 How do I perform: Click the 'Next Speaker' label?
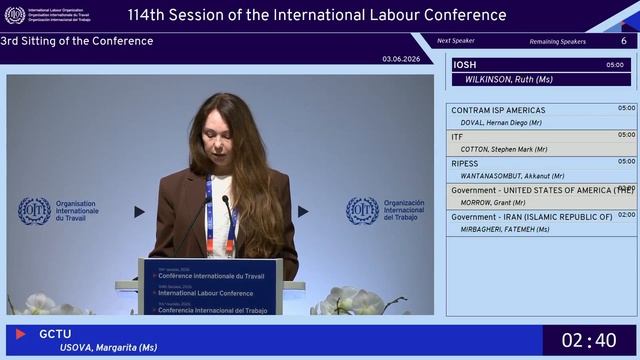pos(456,41)
